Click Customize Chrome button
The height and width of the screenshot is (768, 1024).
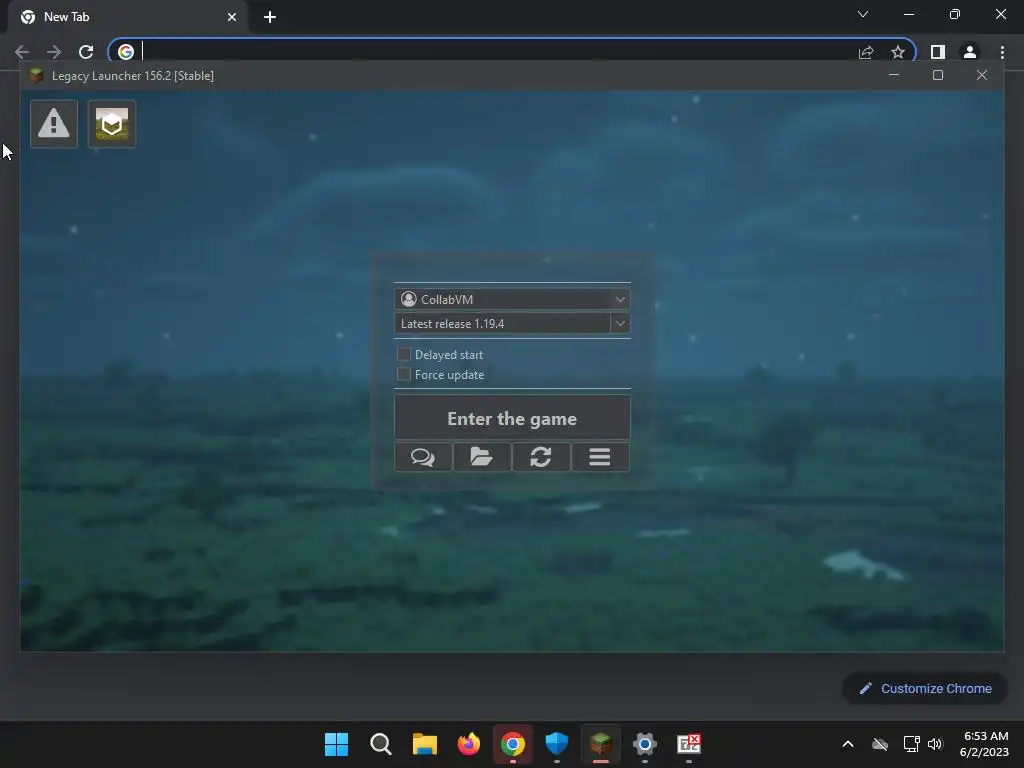click(925, 688)
